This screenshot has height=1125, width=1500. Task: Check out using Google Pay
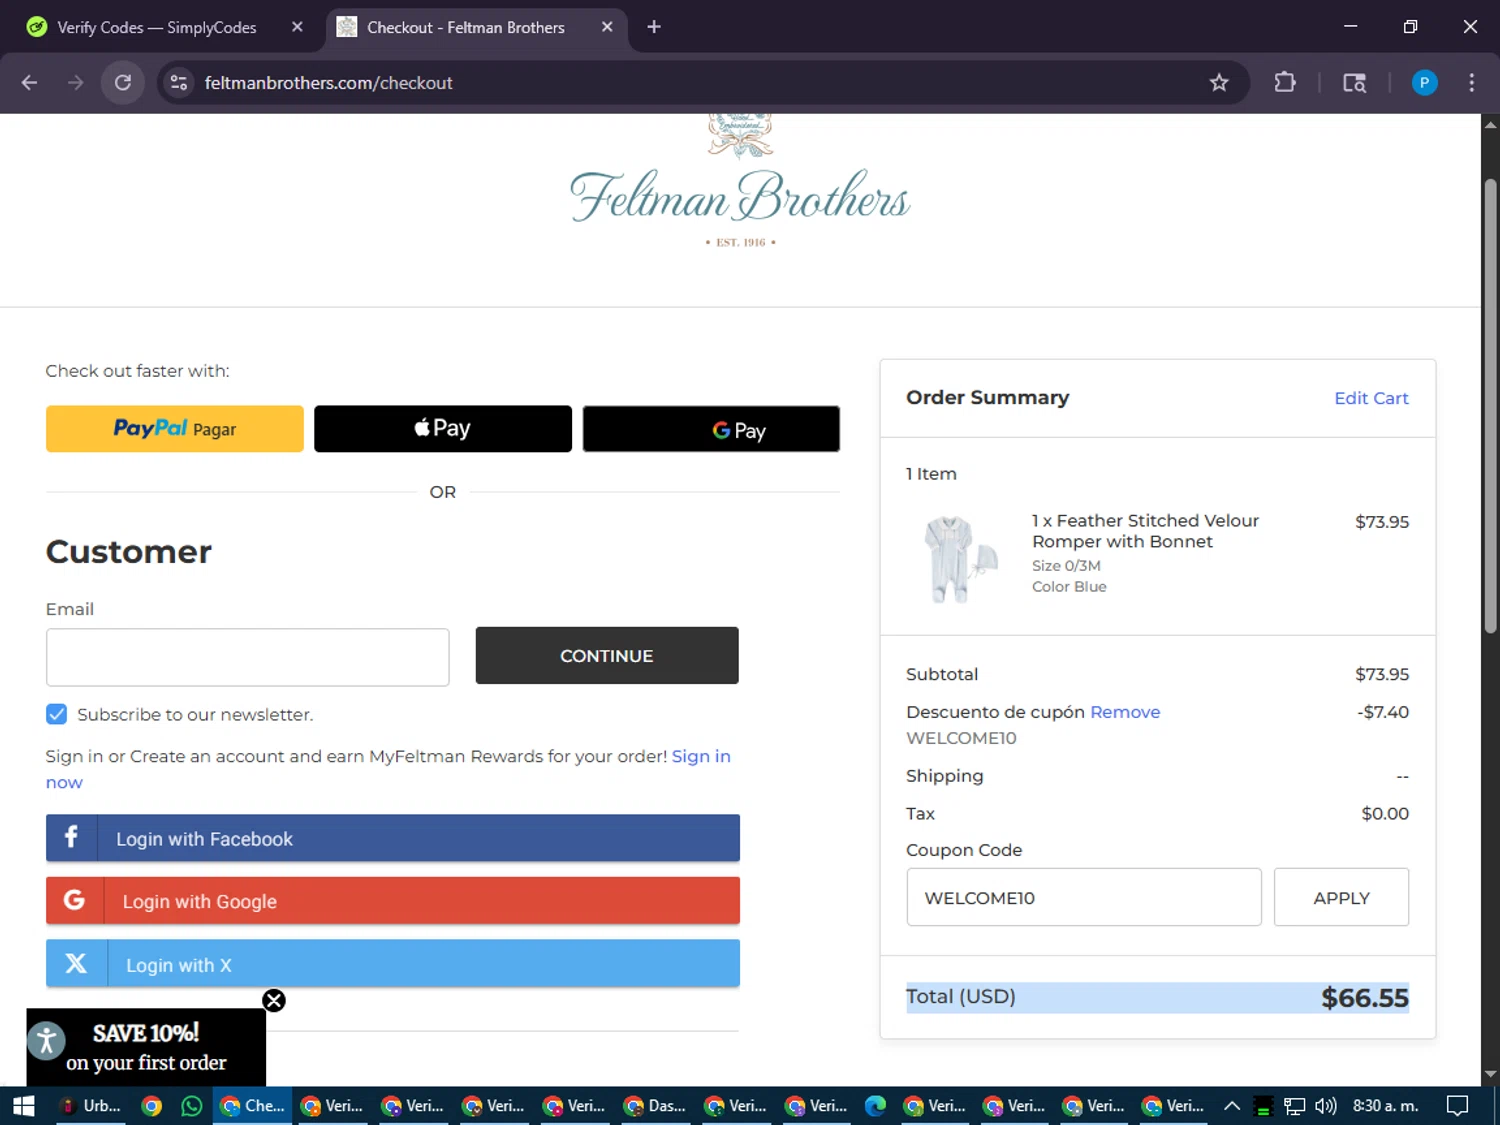(711, 429)
